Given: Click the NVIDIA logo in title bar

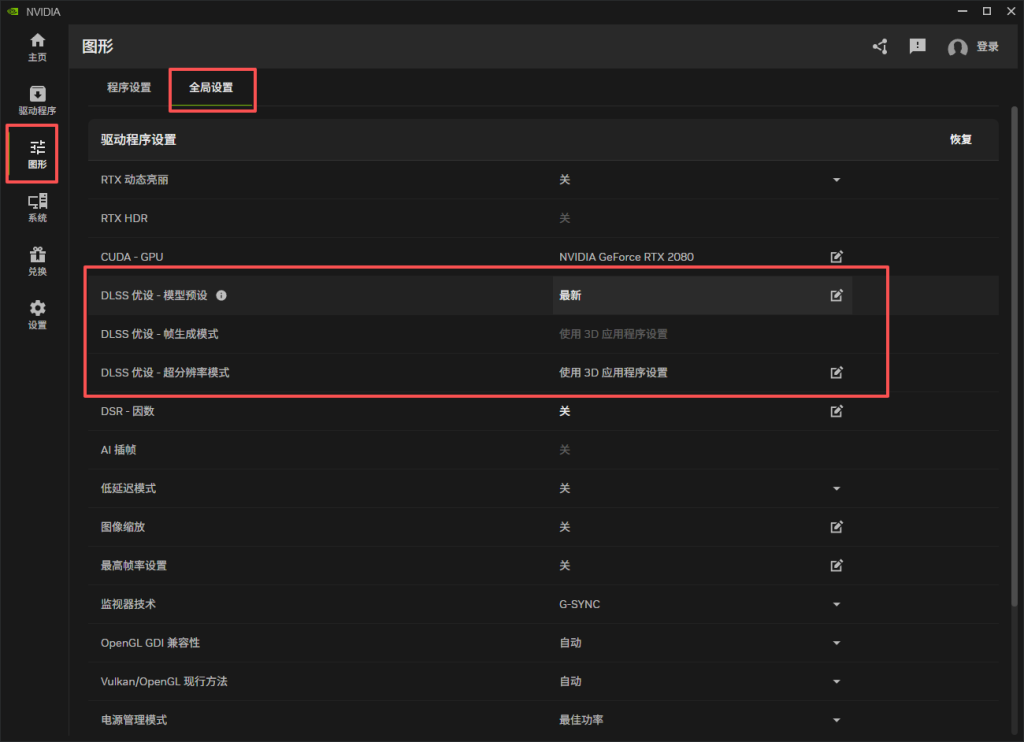Looking at the screenshot, I should tap(12, 12).
